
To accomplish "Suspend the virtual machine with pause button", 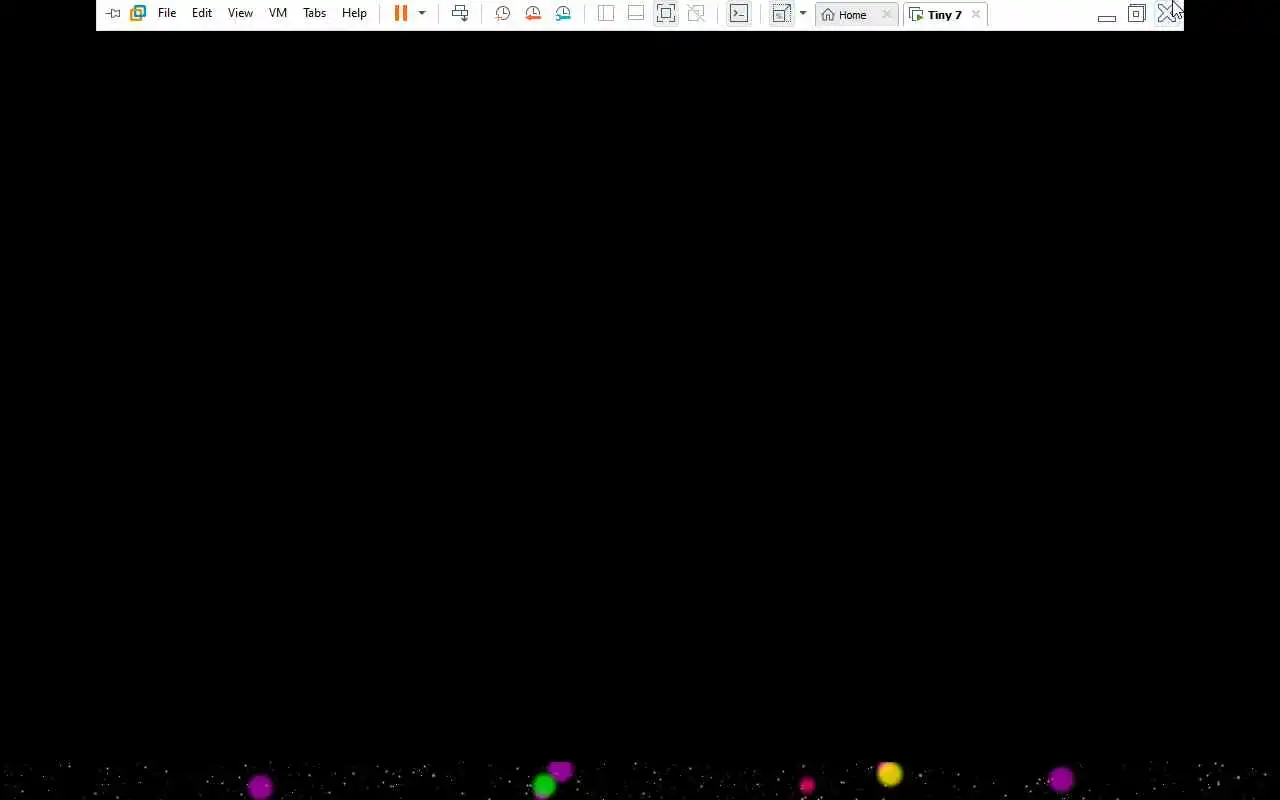I will (x=401, y=13).
